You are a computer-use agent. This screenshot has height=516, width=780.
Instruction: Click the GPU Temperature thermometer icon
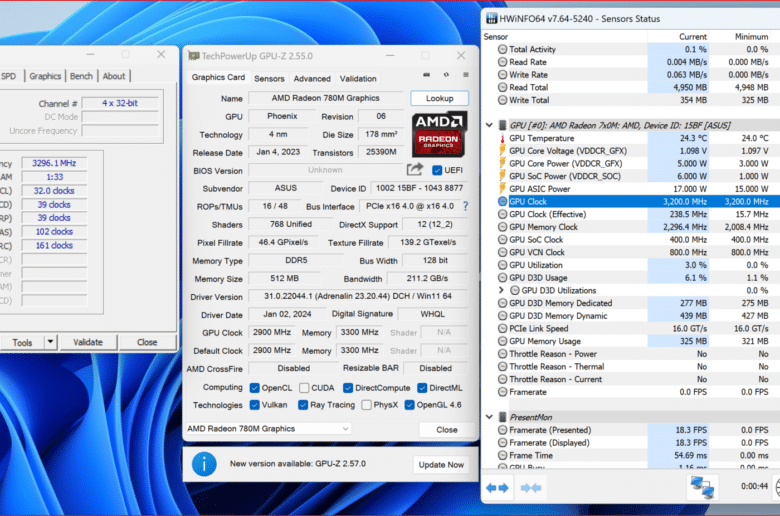click(502, 138)
